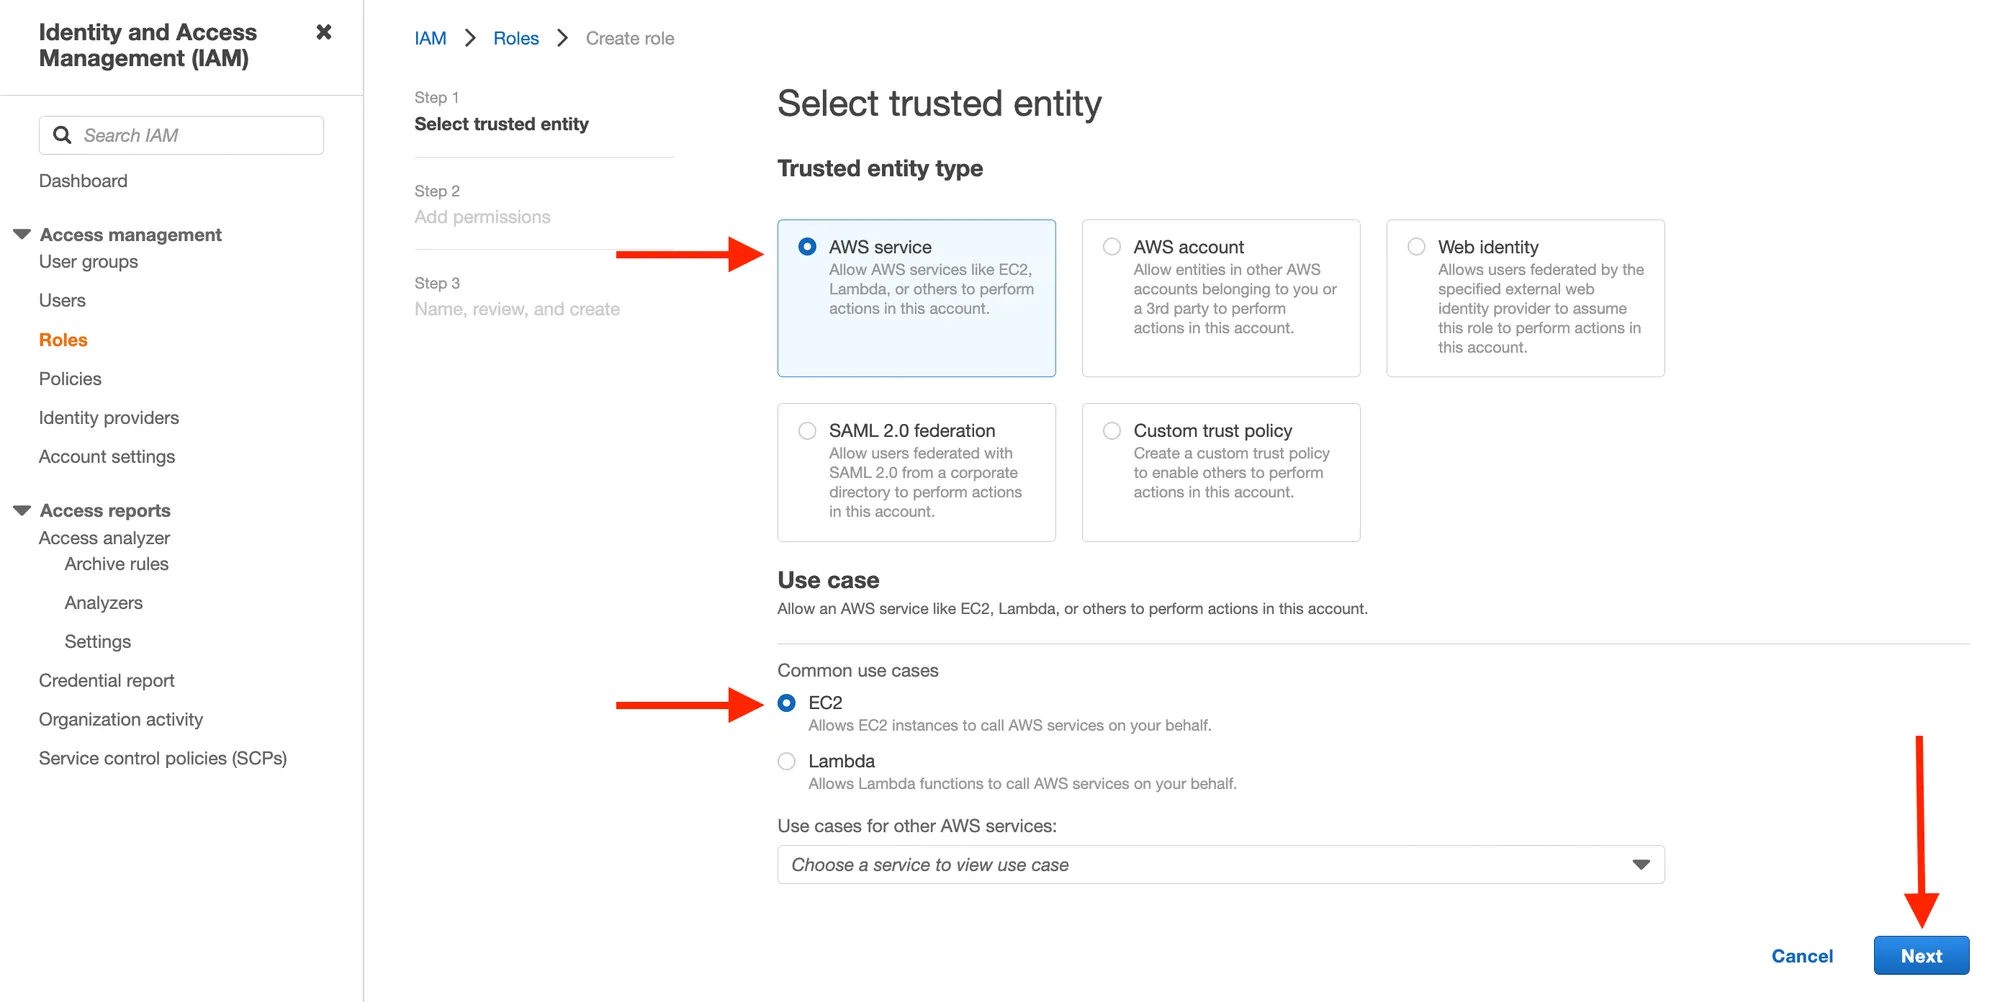Open Policies in the sidebar
This screenshot has height=1002, width=2000.
click(x=70, y=379)
